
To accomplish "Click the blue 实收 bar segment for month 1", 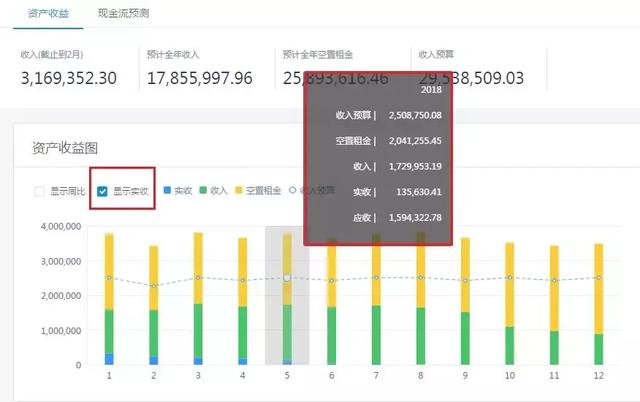I will tap(109, 358).
